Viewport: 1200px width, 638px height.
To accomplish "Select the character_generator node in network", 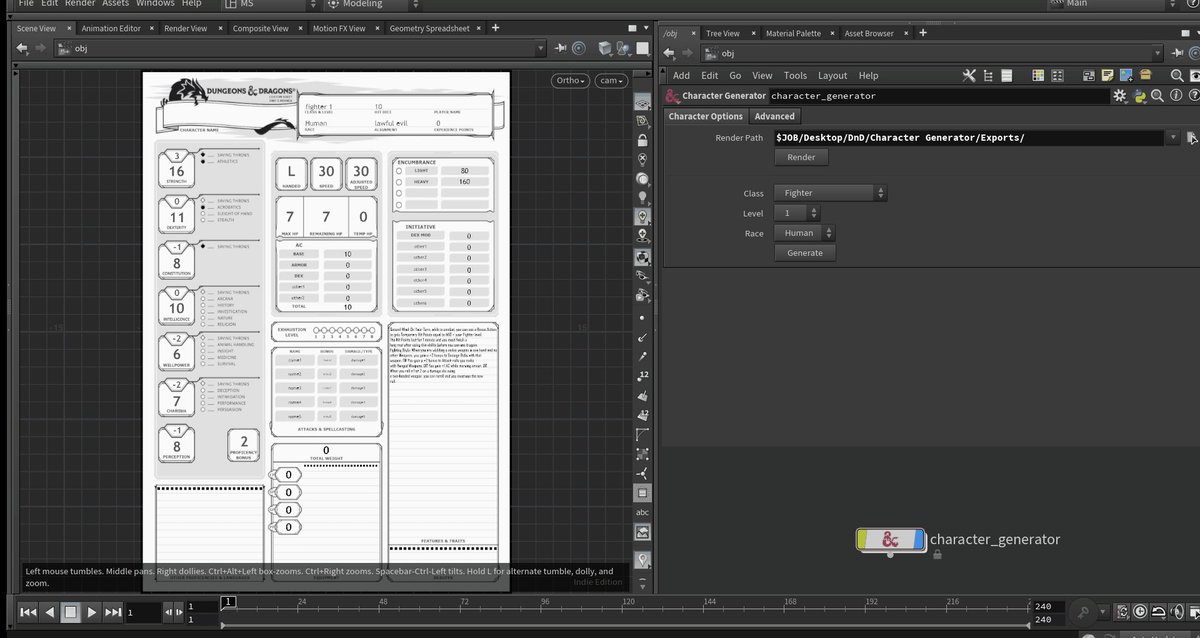I will click(890, 539).
